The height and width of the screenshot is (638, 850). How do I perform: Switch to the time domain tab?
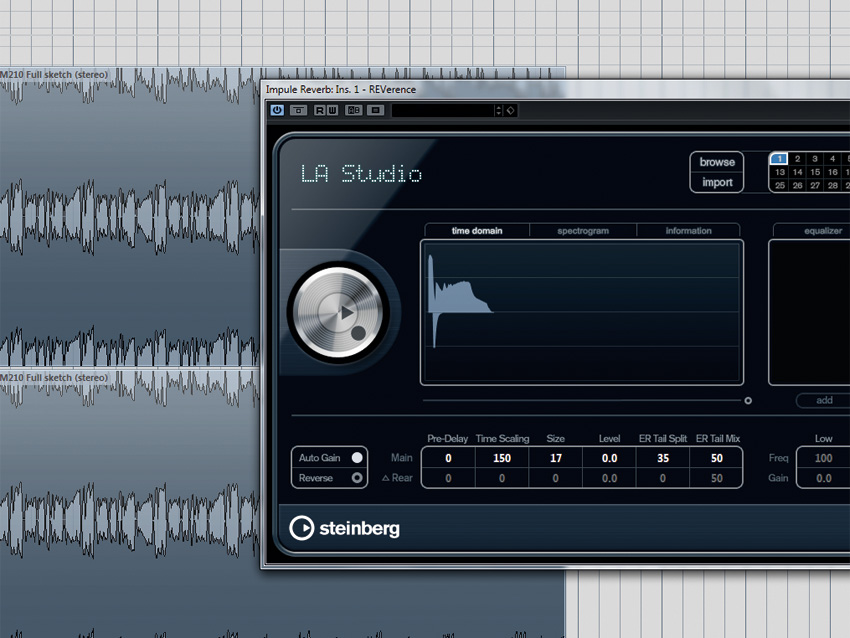(477, 230)
